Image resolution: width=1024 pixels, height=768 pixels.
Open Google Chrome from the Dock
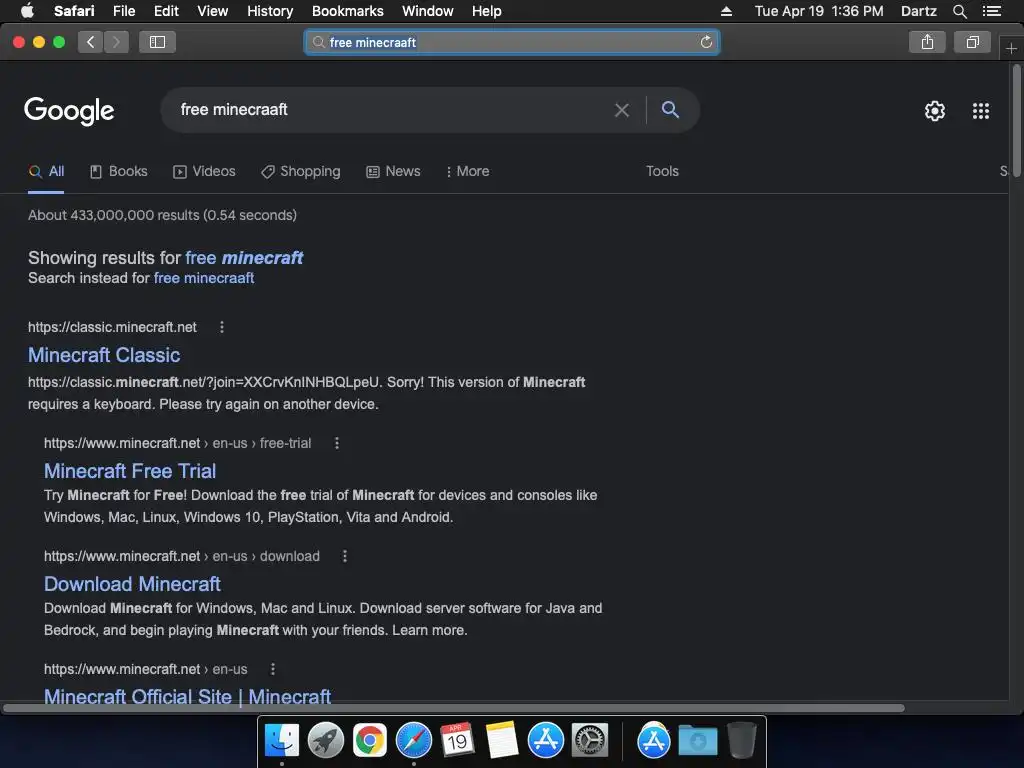[370, 741]
